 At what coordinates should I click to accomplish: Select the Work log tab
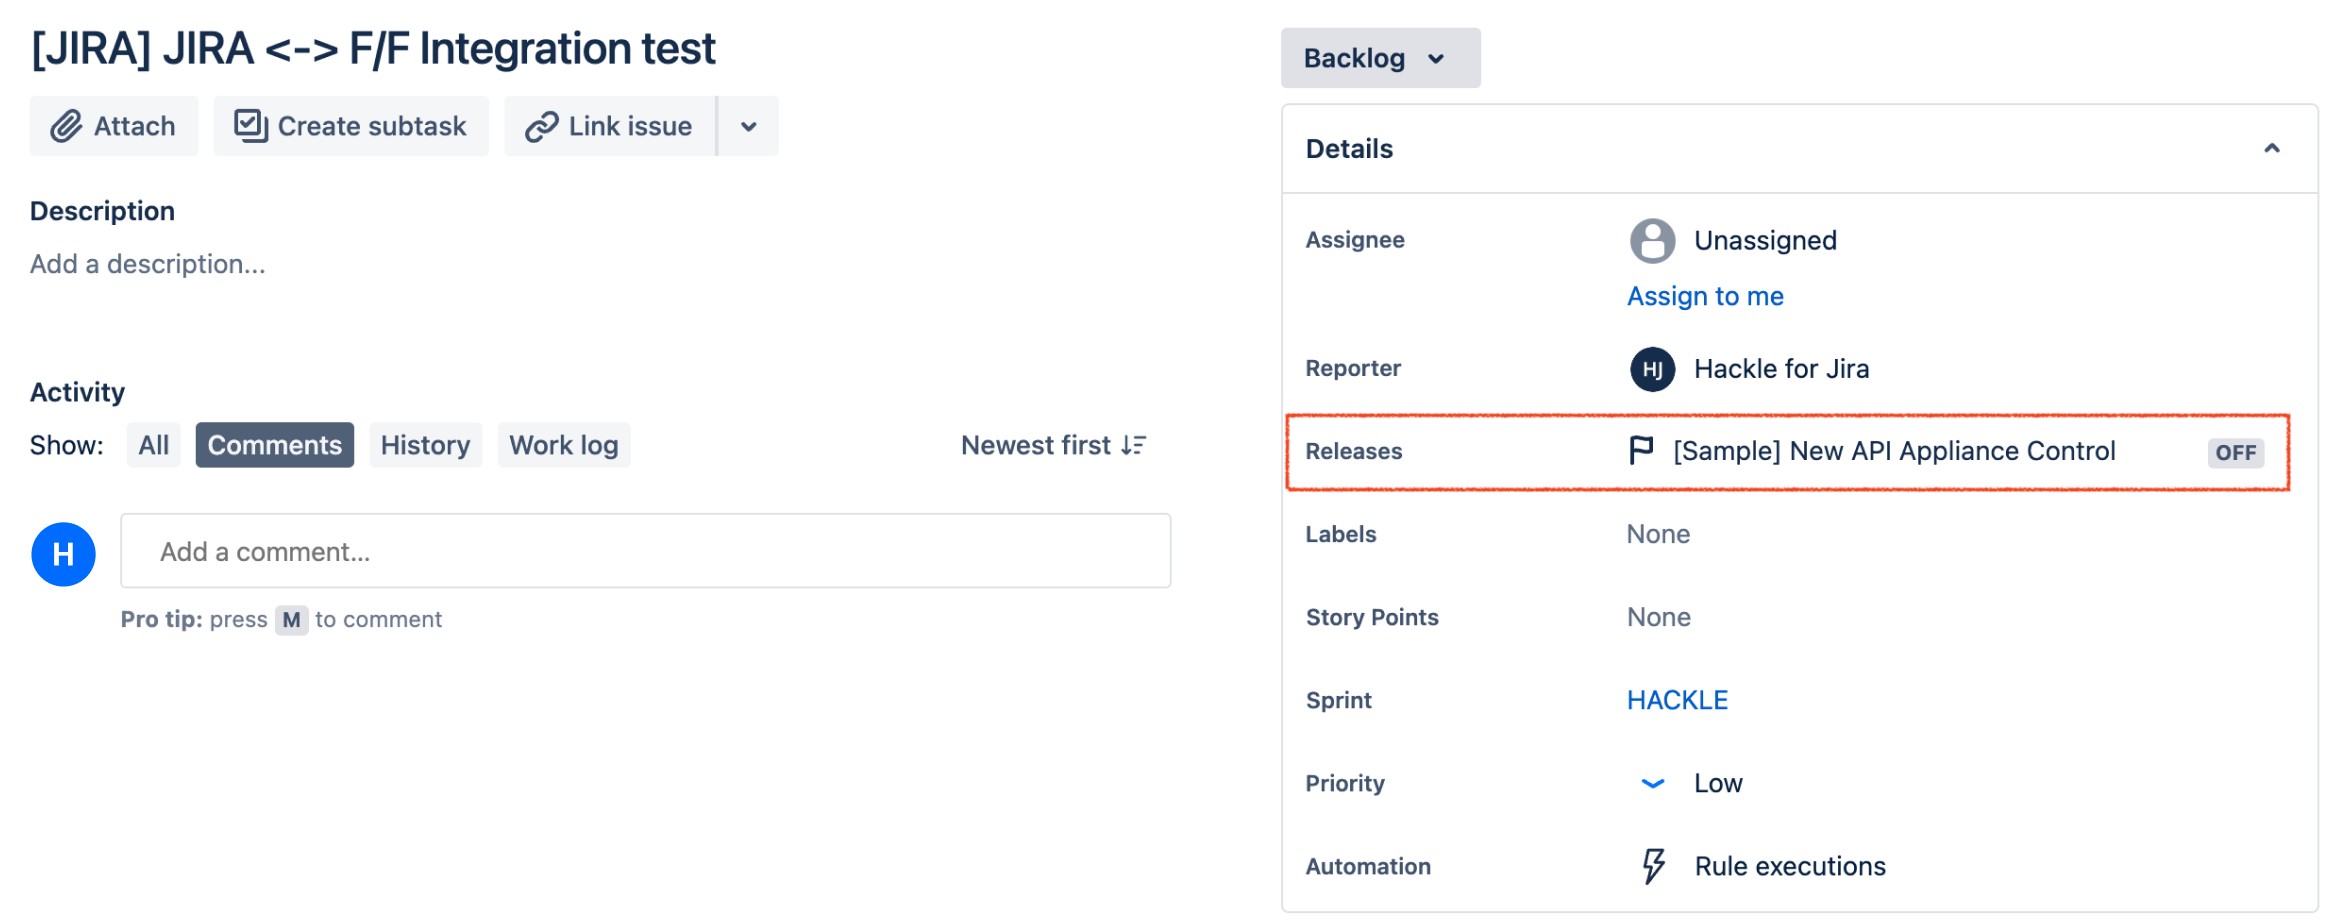click(564, 445)
